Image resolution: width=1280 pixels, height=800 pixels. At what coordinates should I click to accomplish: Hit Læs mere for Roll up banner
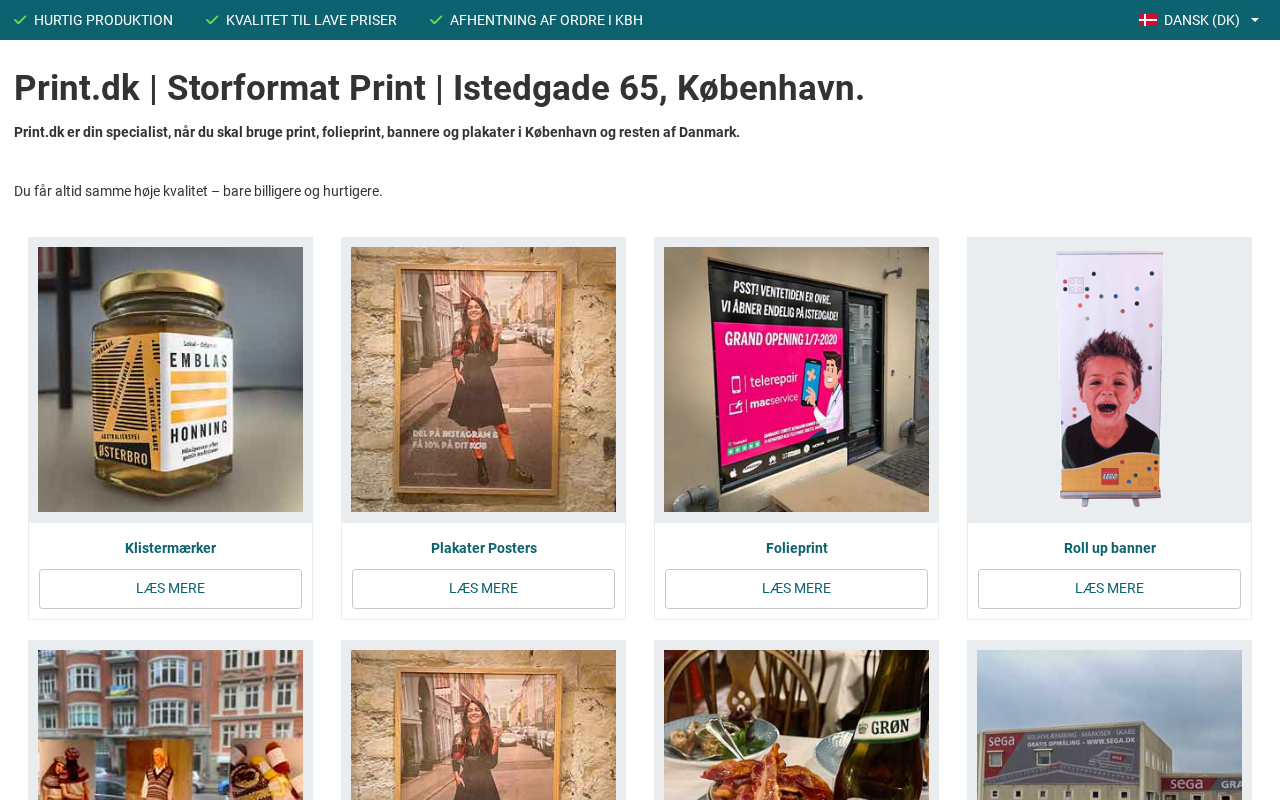[x=1109, y=589]
